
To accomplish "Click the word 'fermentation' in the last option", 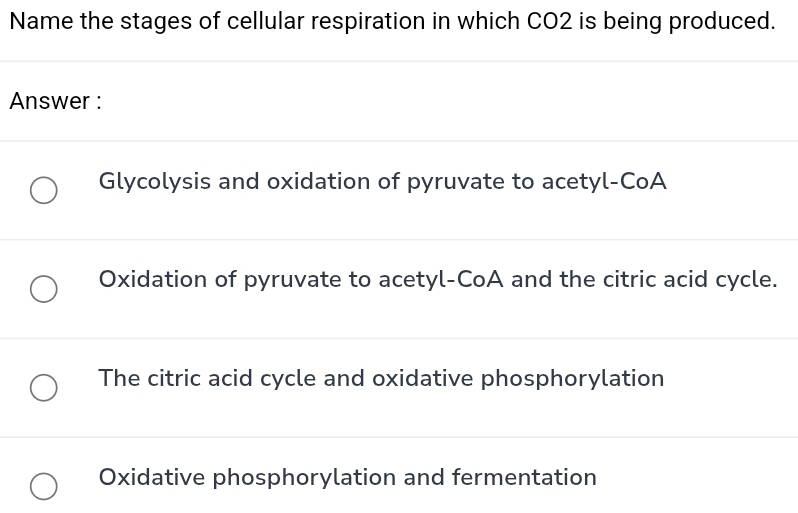I will pos(524,478).
